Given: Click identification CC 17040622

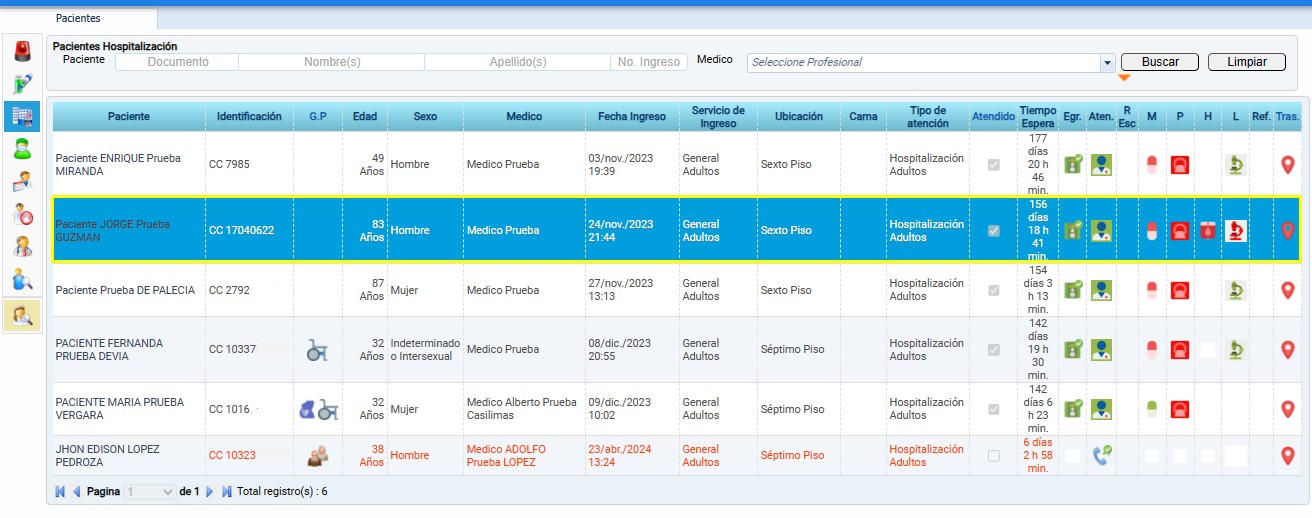Looking at the screenshot, I should point(241,231).
